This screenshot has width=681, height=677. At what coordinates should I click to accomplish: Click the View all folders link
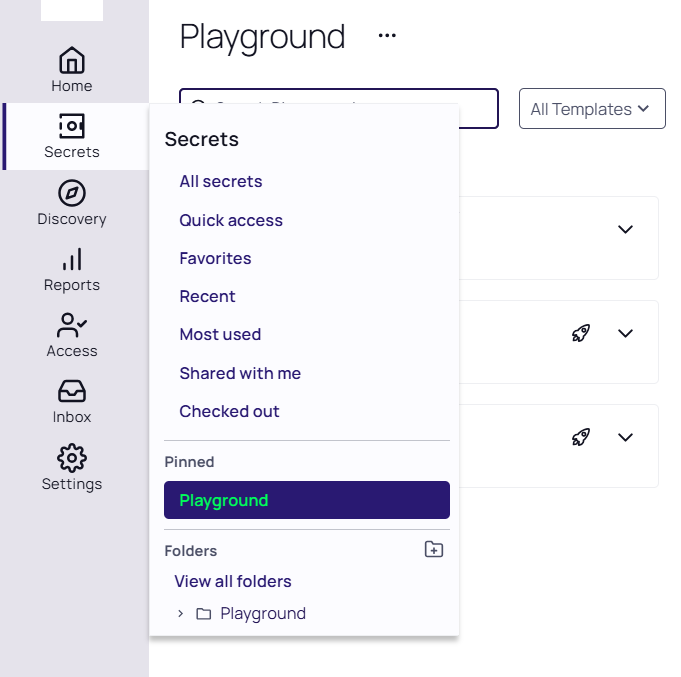click(233, 581)
